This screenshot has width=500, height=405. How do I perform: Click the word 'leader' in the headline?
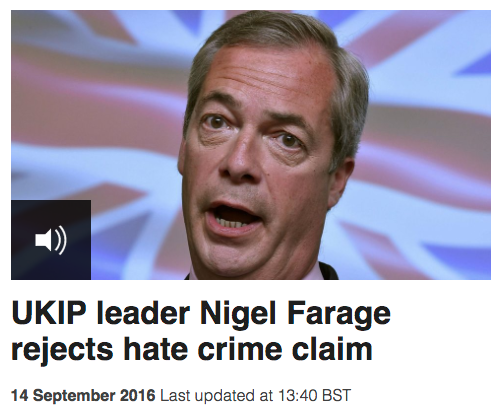tap(143, 313)
